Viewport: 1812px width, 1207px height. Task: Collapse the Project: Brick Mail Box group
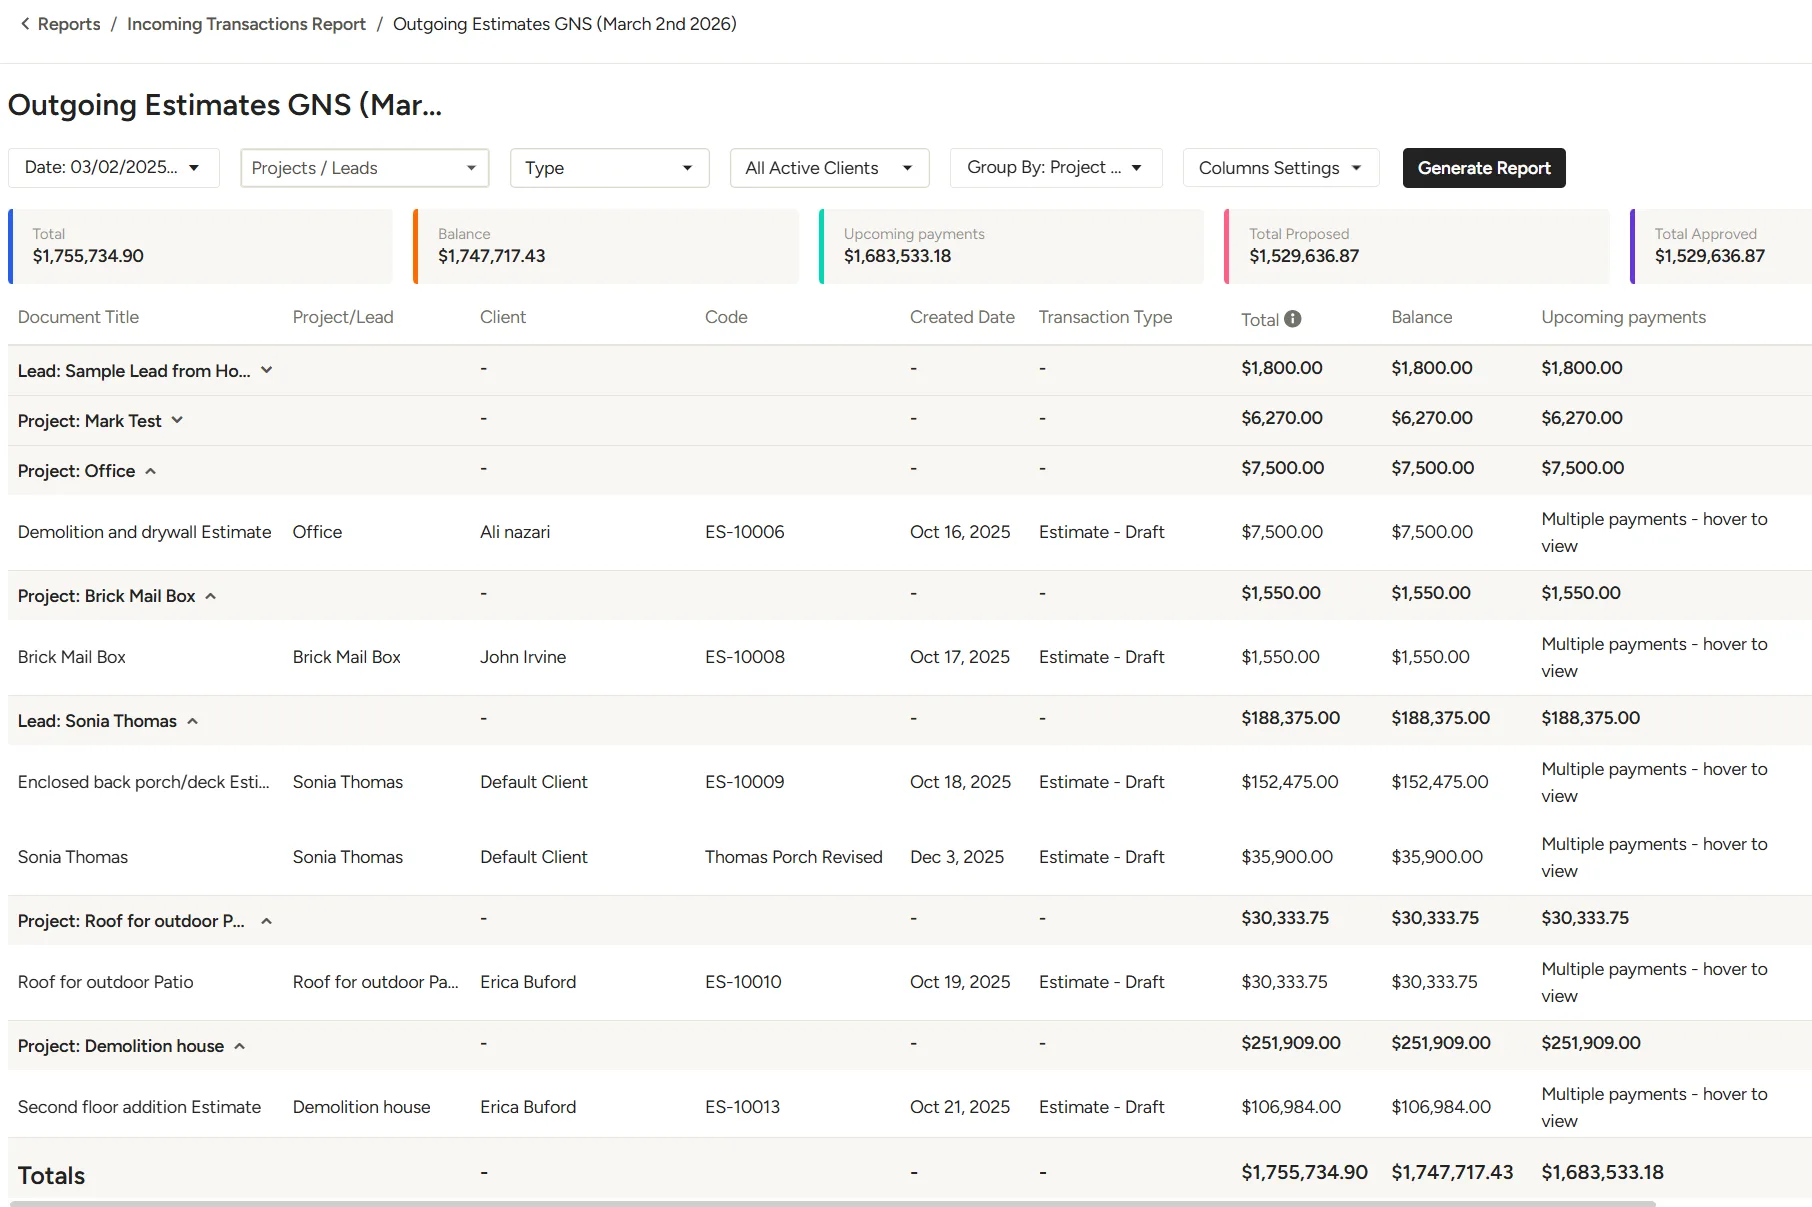pyautogui.click(x=211, y=596)
